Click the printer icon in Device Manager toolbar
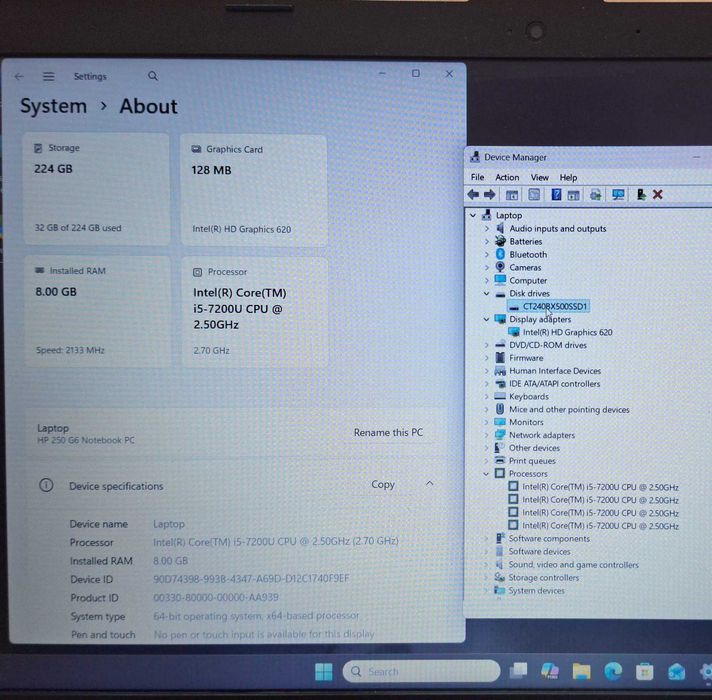This screenshot has width=712, height=700. click(595, 195)
